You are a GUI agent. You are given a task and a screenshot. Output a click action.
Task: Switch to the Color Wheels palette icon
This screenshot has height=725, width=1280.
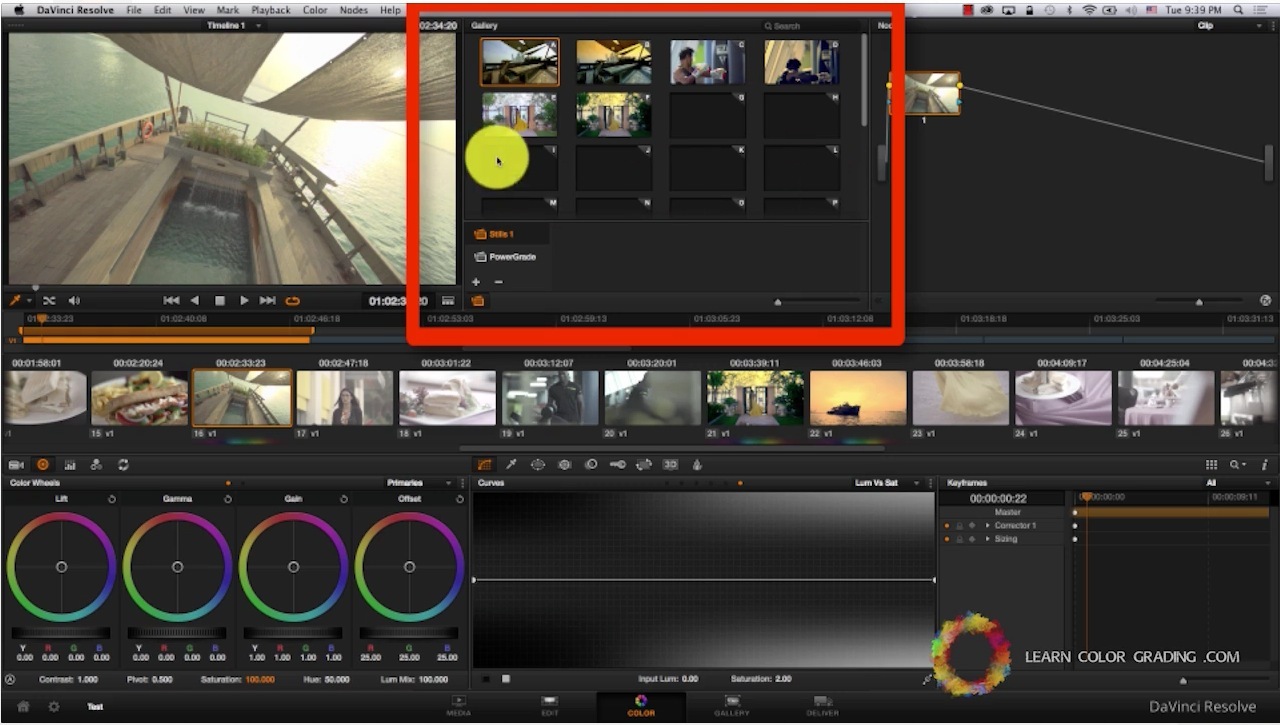point(43,465)
